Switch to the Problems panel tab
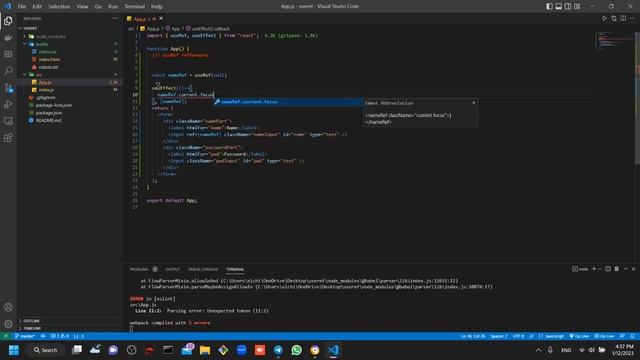This screenshot has width=640, height=360. pyautogui.click(x=139, y=269)
